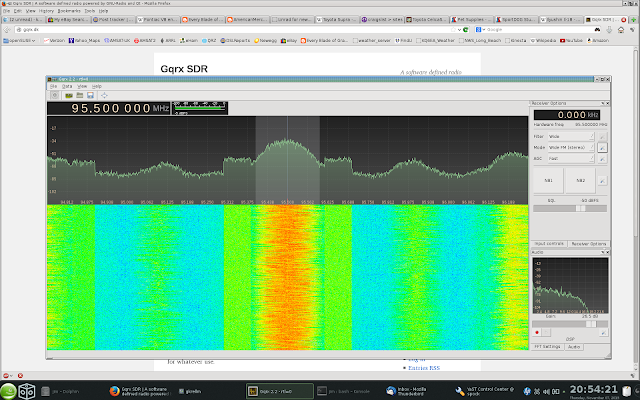
Task: Click the audio Gain slider handle
Action: pos(591,324)
